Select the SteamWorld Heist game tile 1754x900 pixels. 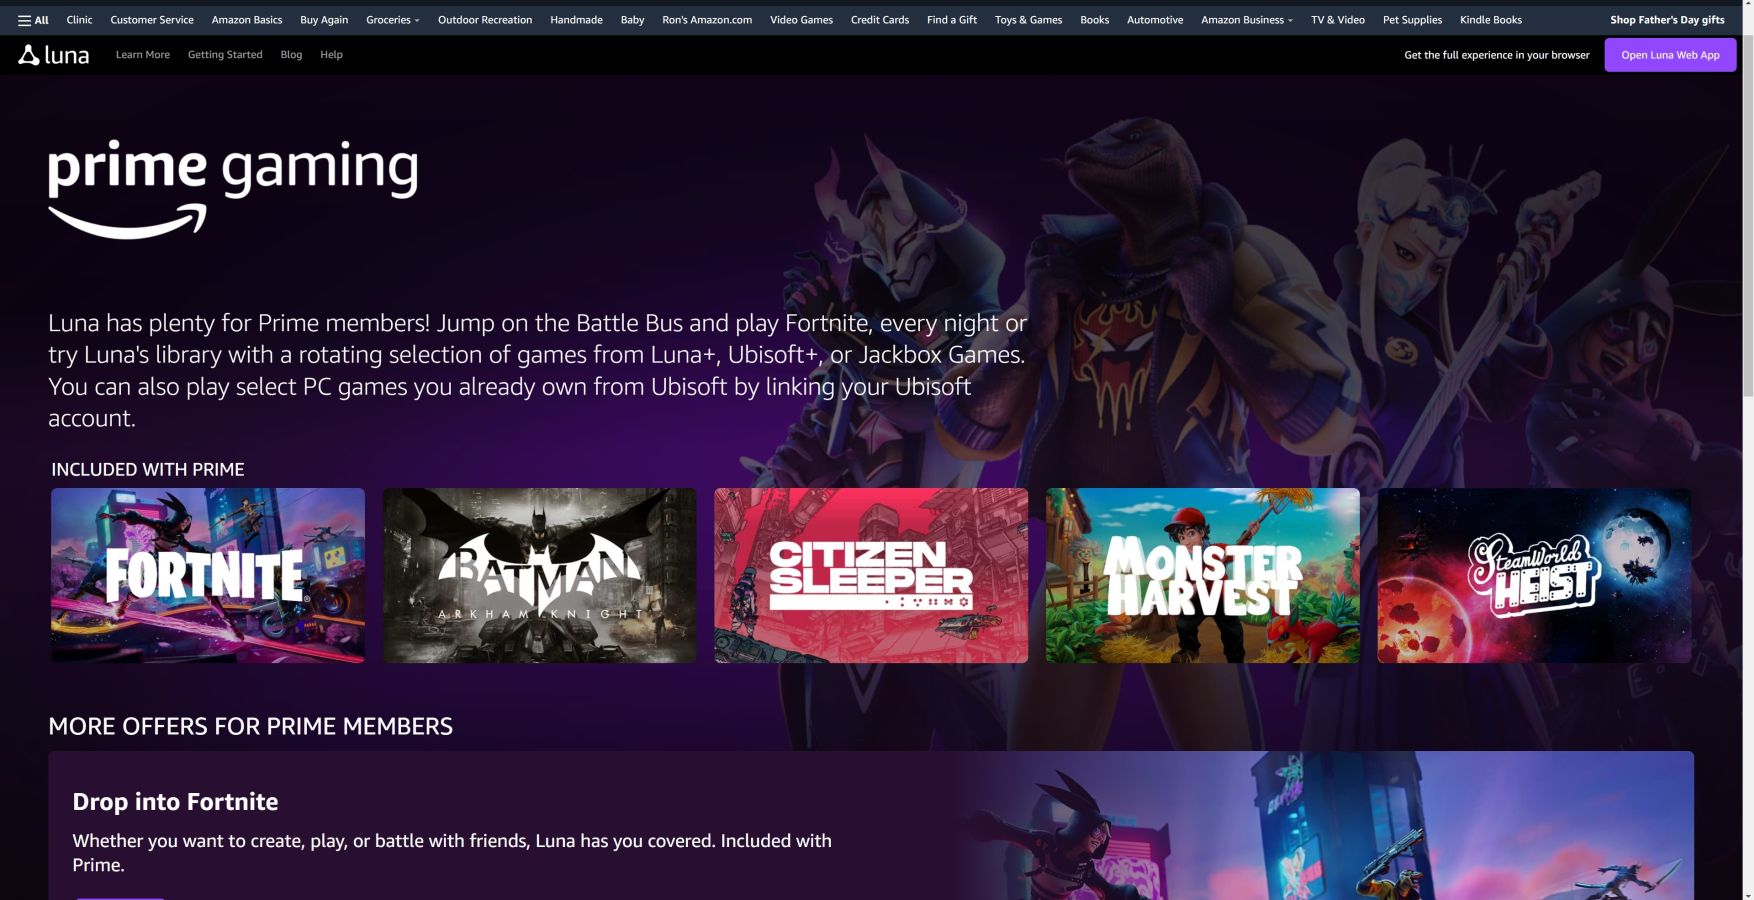(1534, 575)
